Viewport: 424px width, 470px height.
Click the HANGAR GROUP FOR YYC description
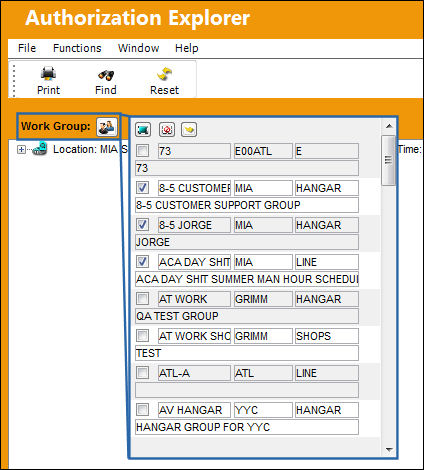247,427
